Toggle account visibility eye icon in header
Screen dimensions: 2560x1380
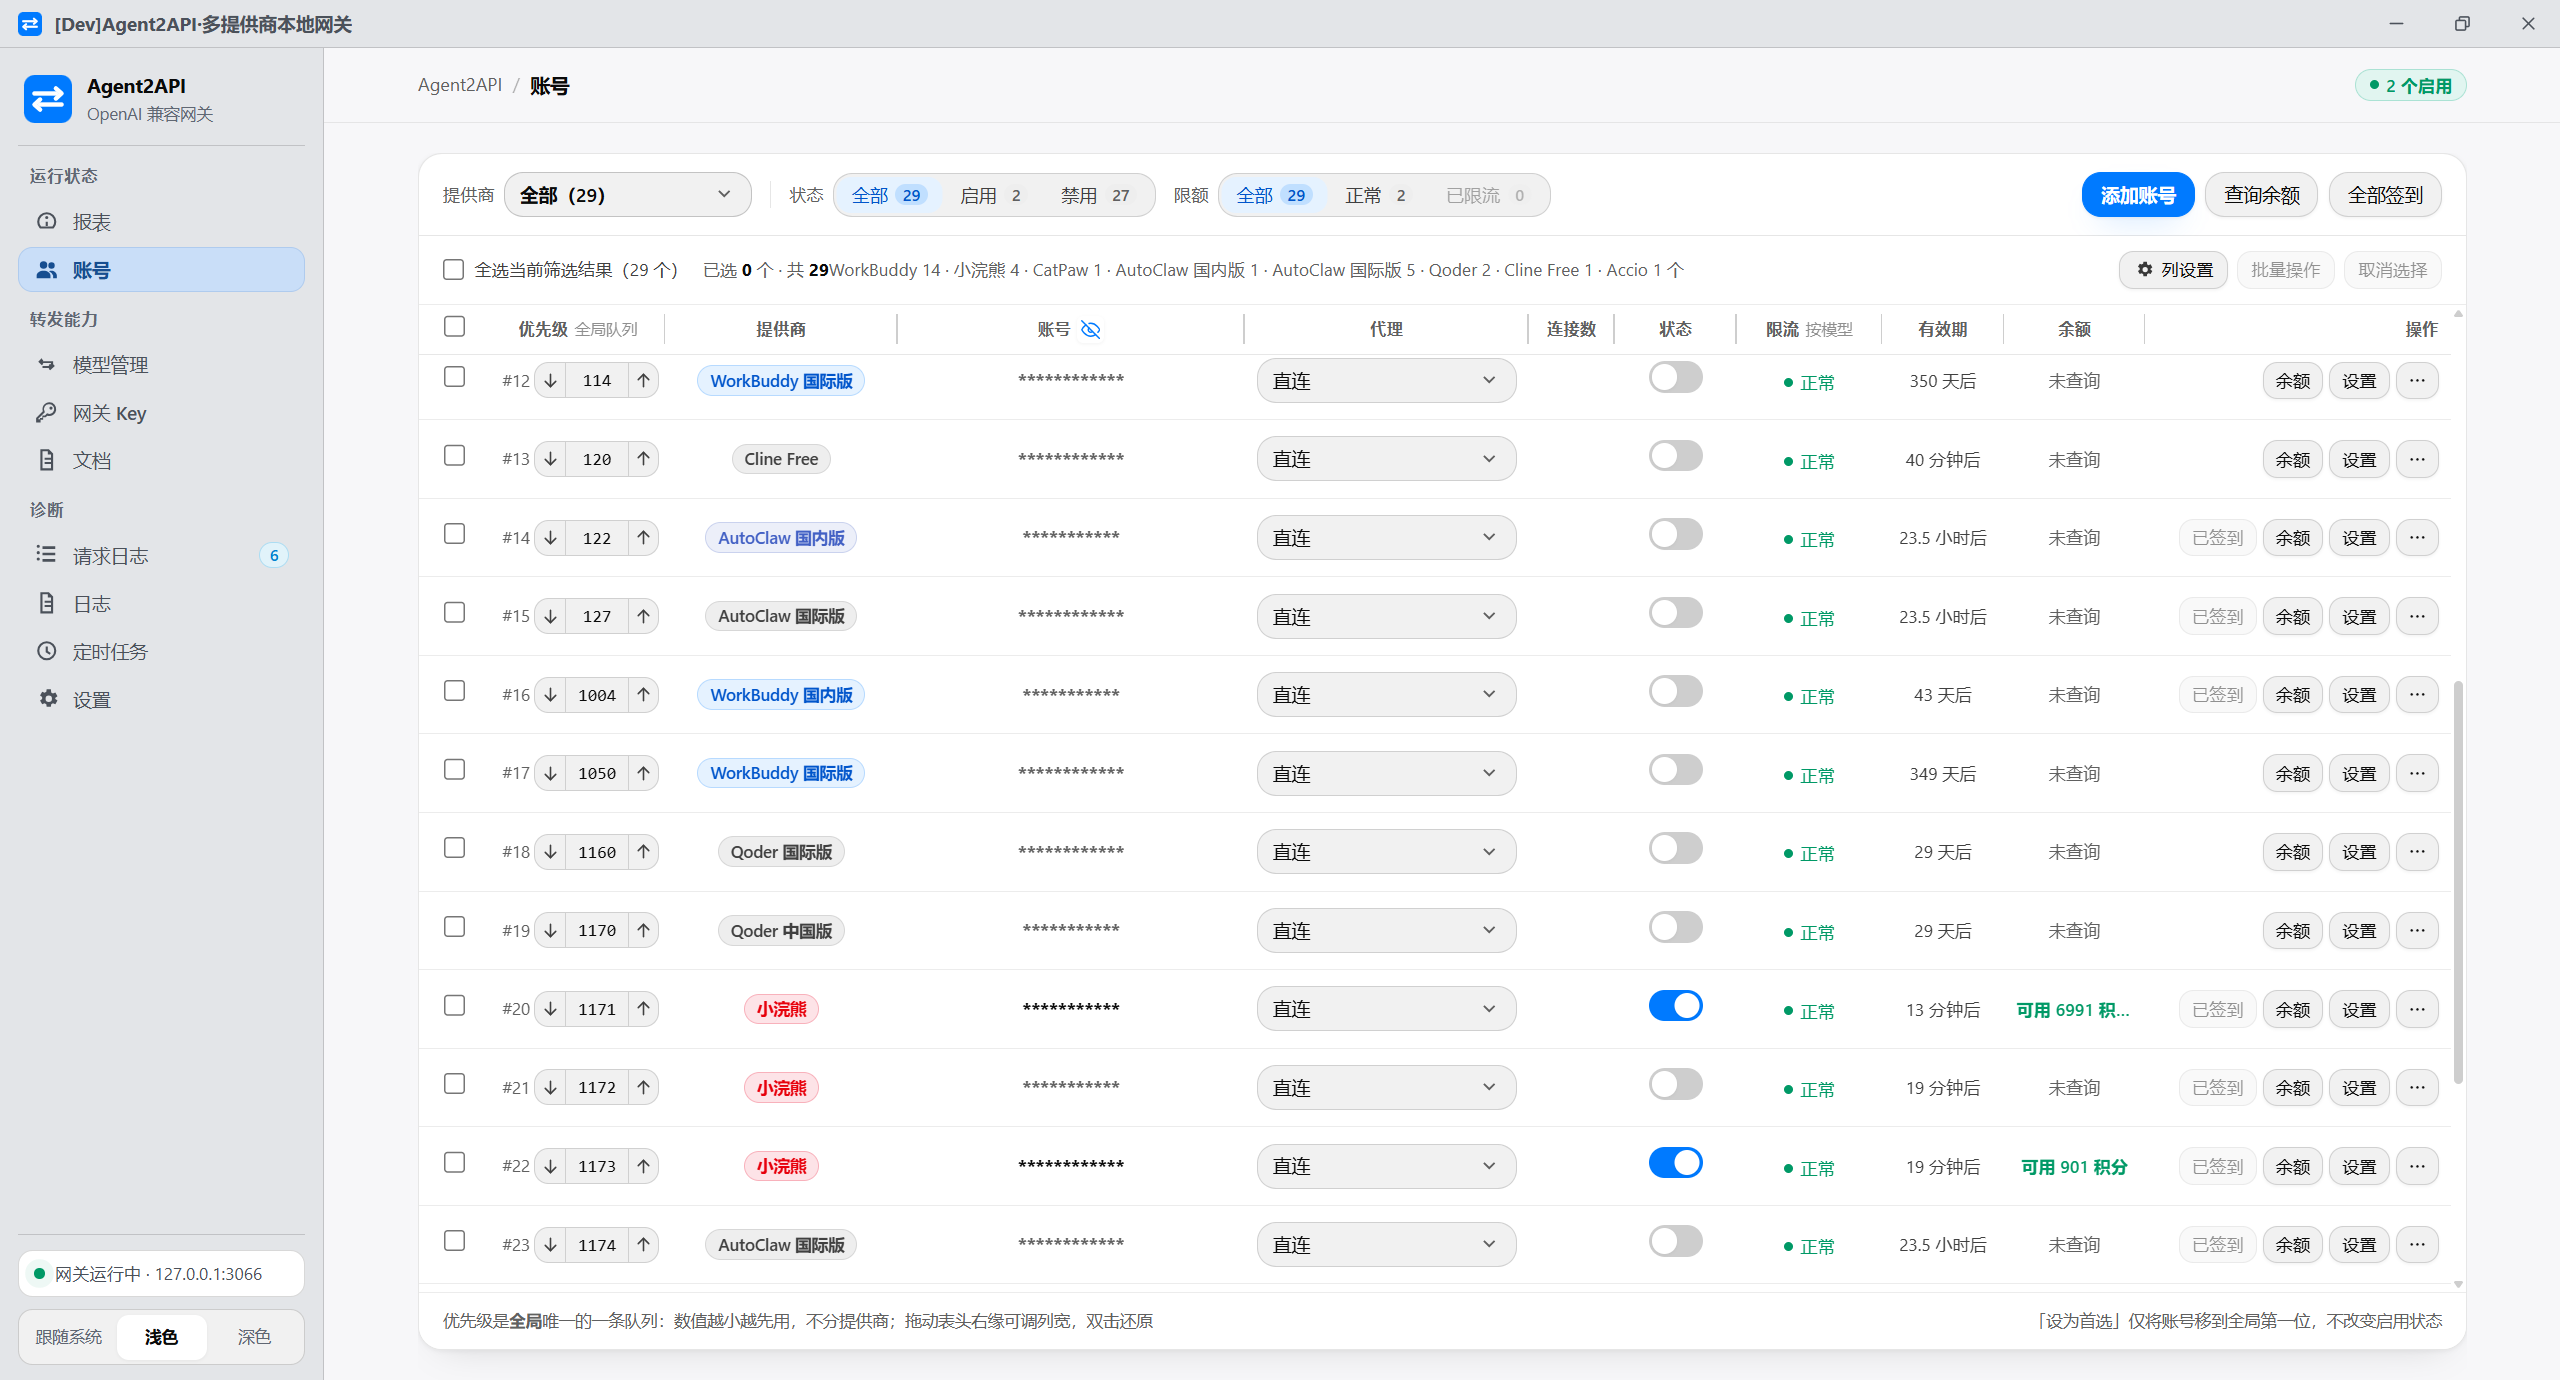click(x=1090, y=329)
